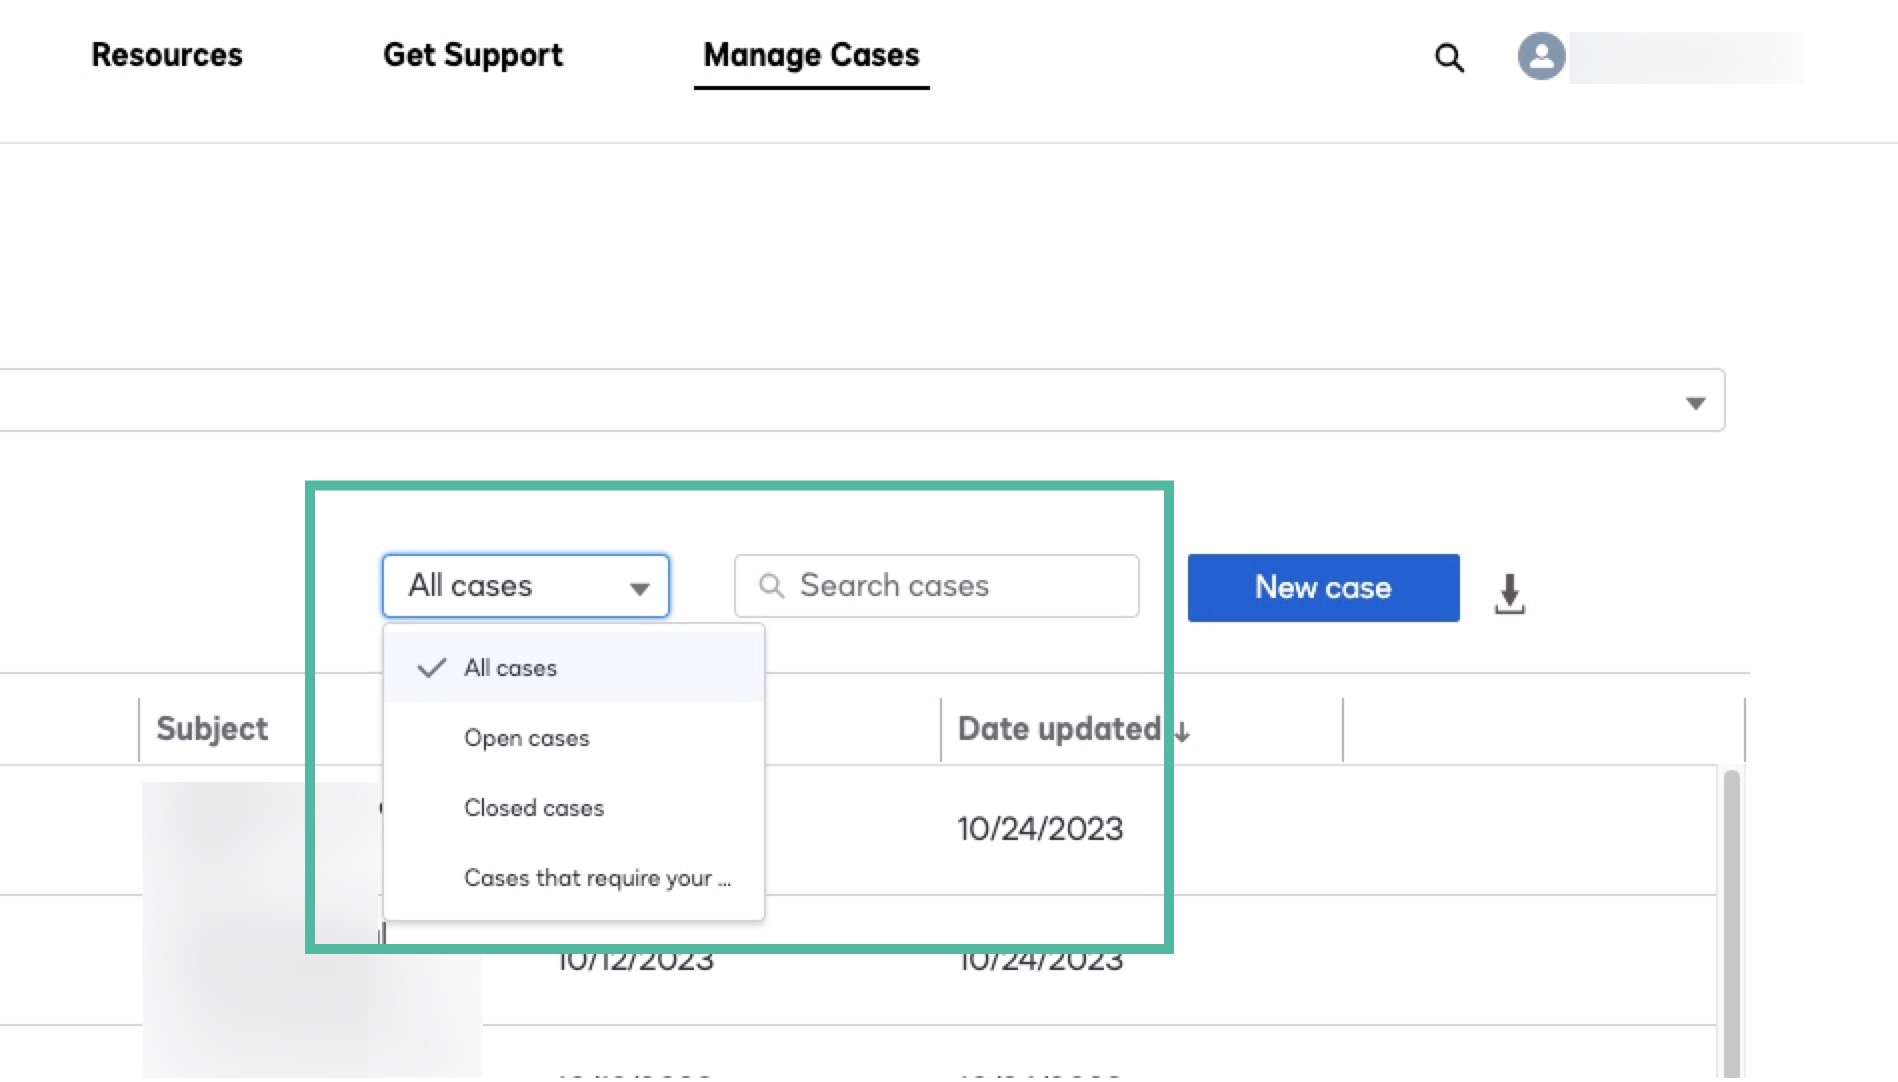Switch to the Get Support tab
1898x1082 pixels.
[x=473, y=55]
